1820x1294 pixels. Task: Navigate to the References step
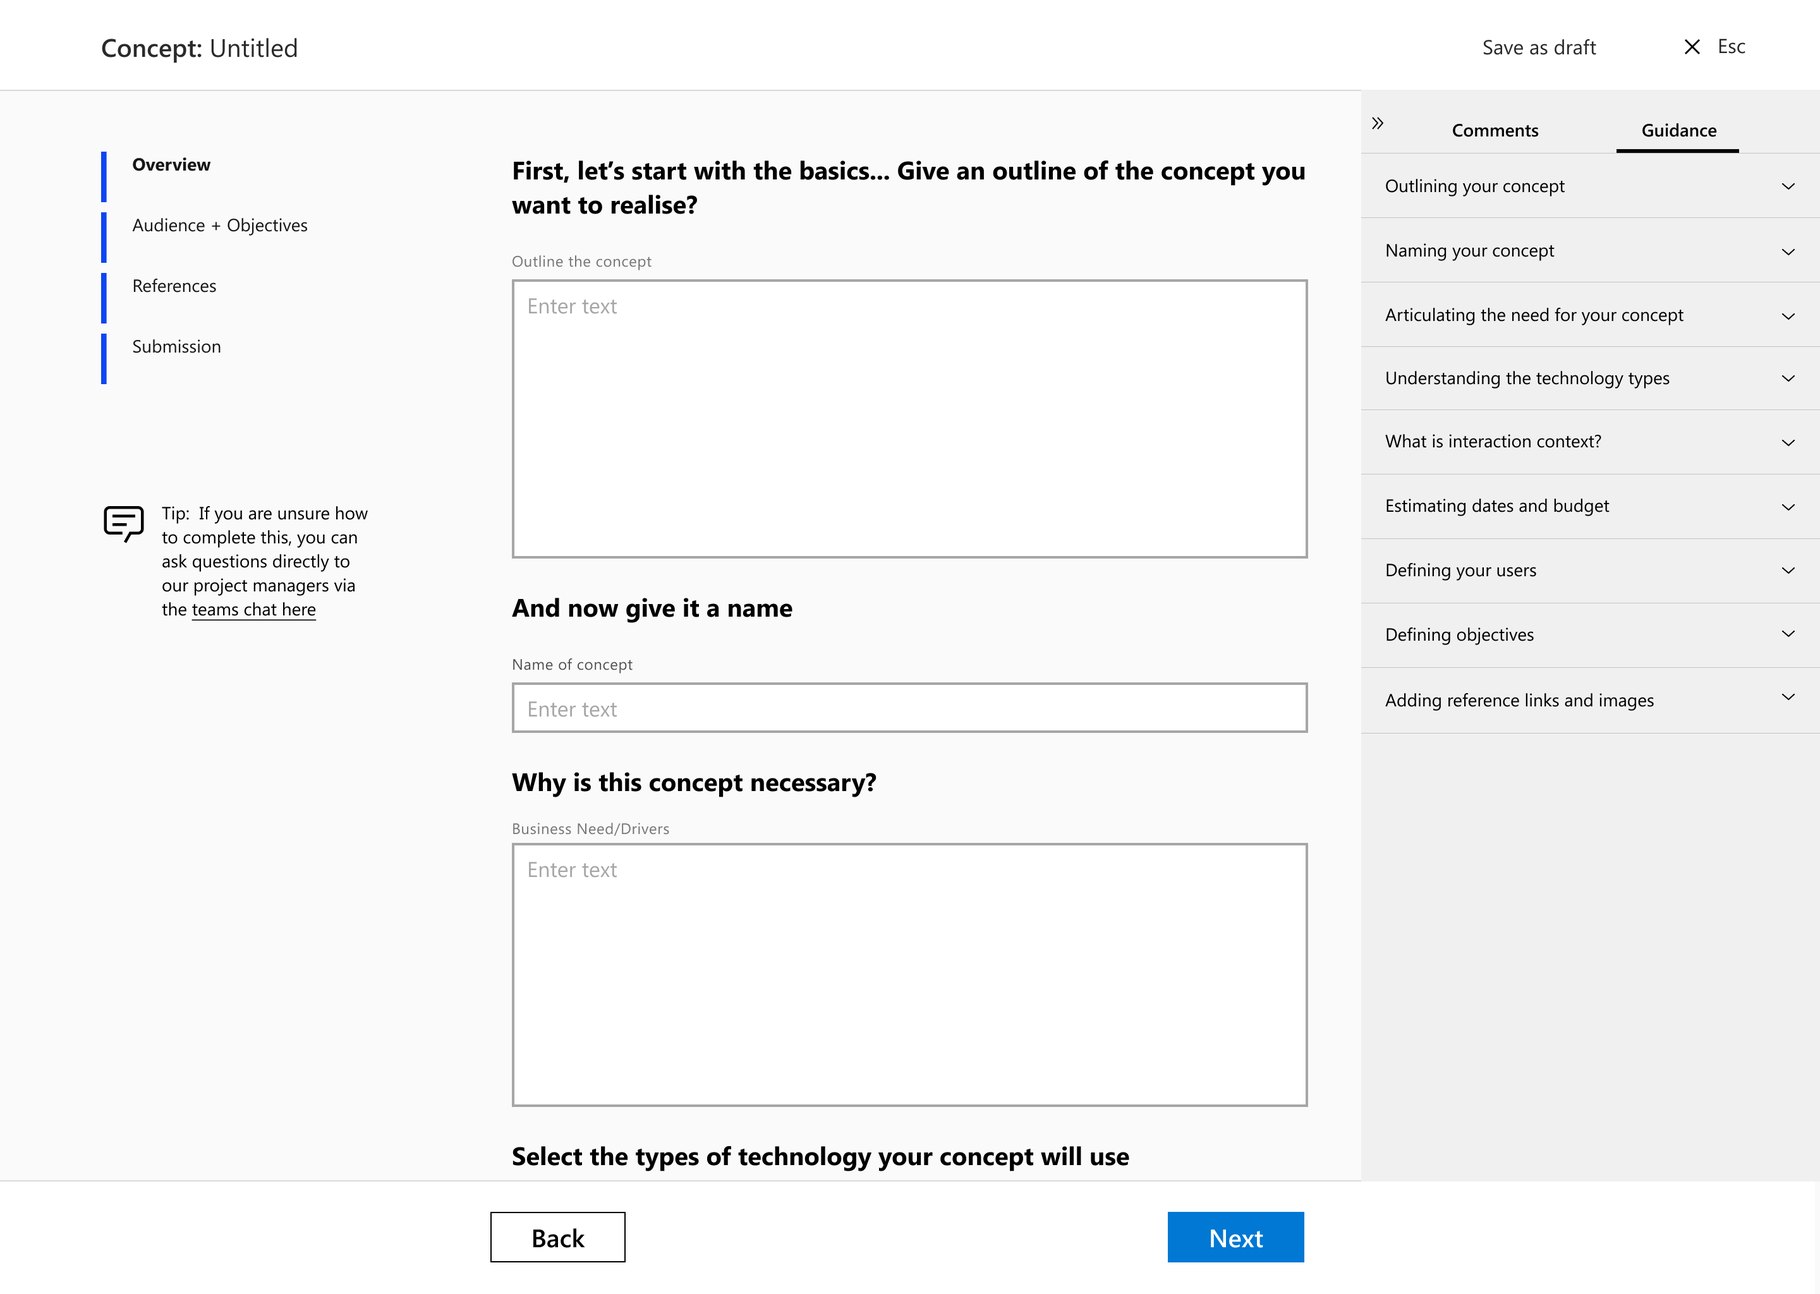pyautogui.click(x=174, y=286)
